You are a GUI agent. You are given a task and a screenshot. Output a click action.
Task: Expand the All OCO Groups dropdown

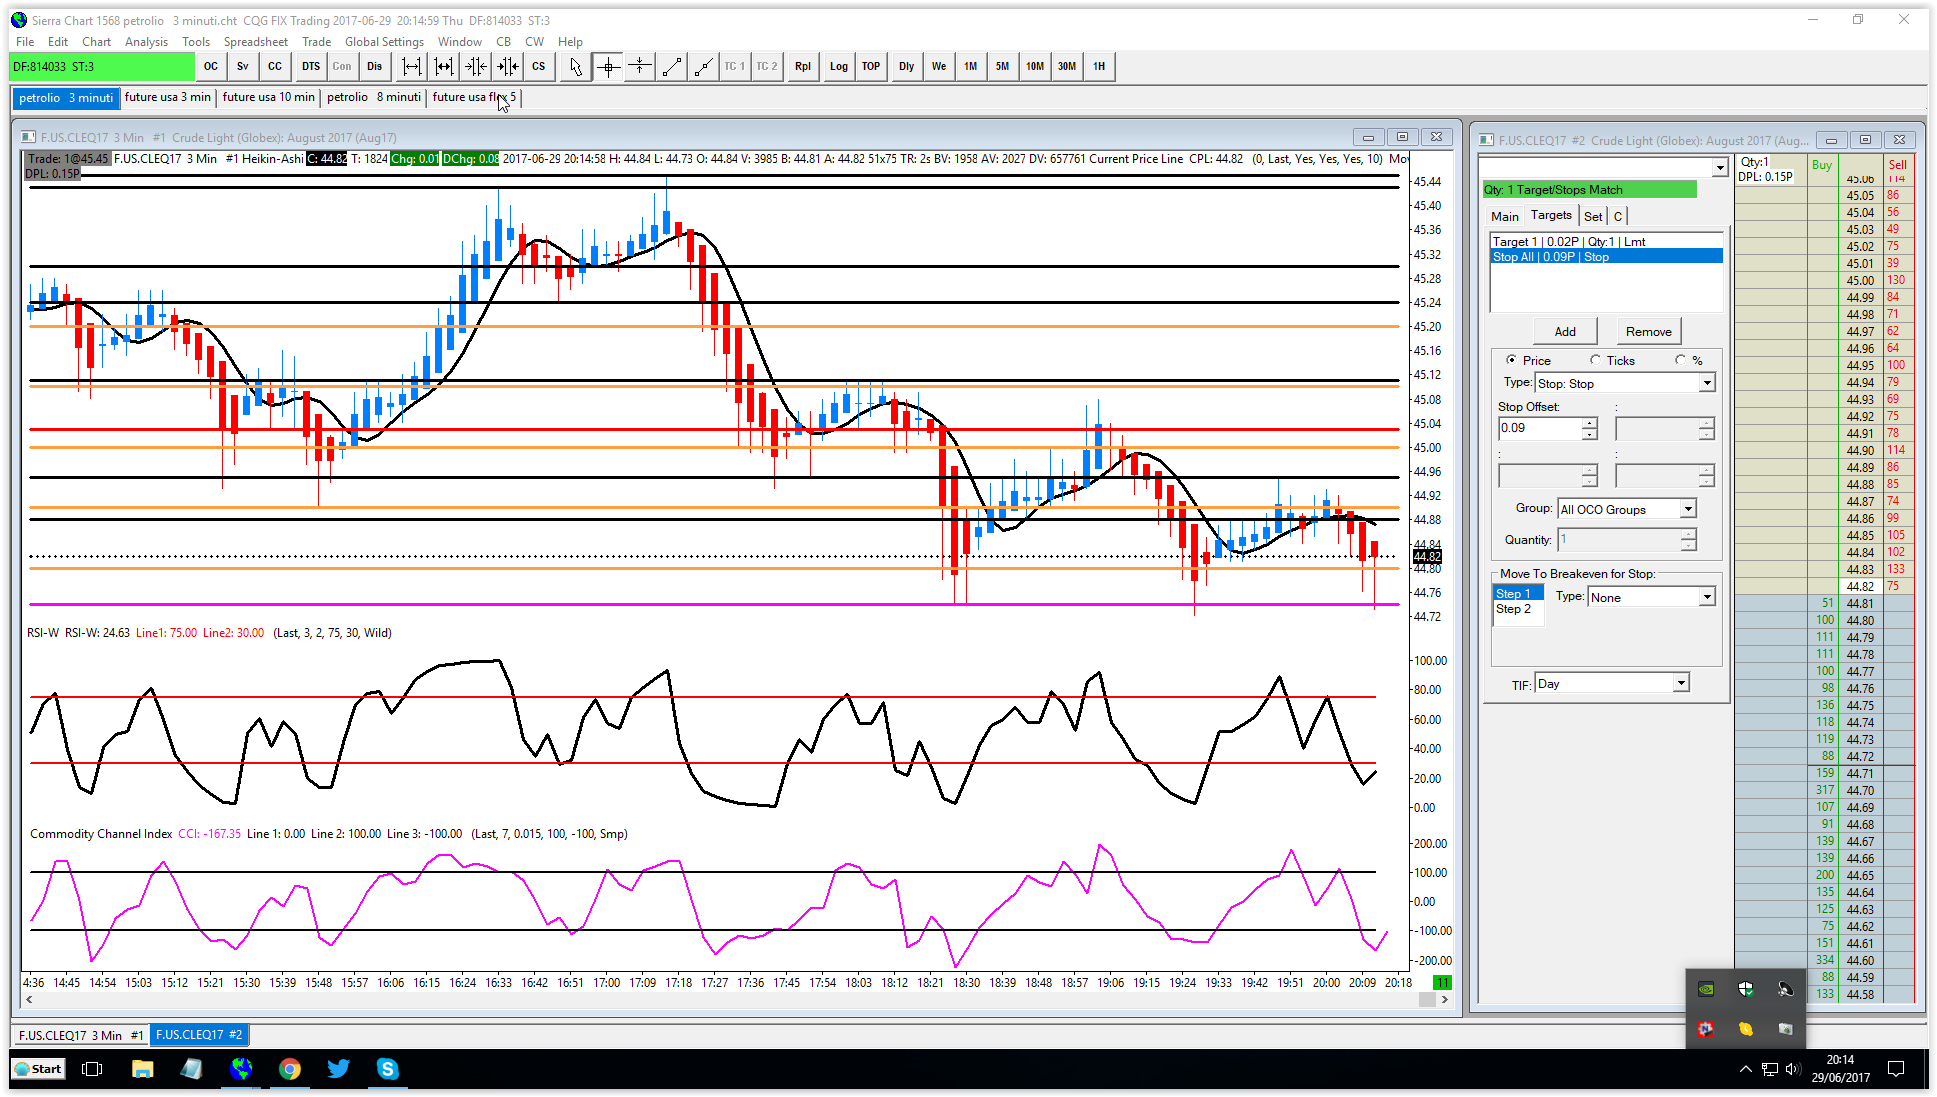(x=1687, y=509)
